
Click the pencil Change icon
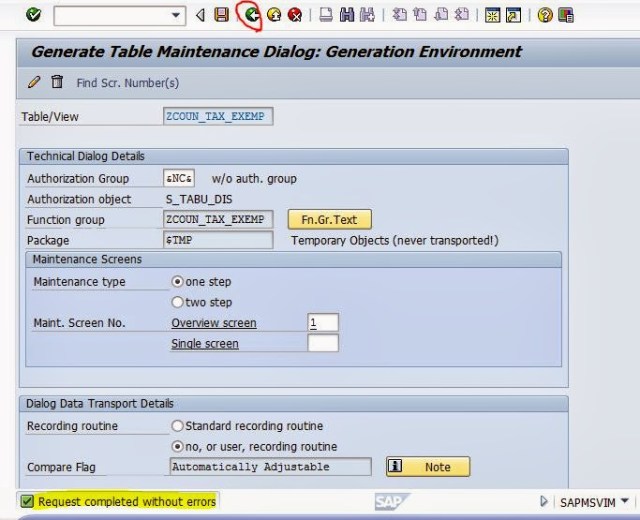(34, 82)
